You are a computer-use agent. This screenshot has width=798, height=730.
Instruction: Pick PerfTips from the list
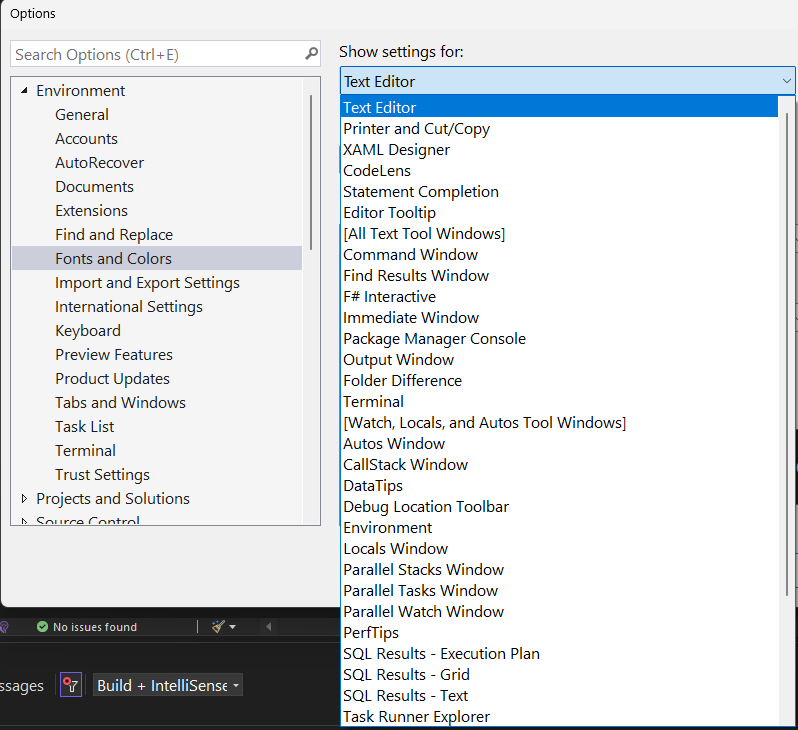click(559, 632)
